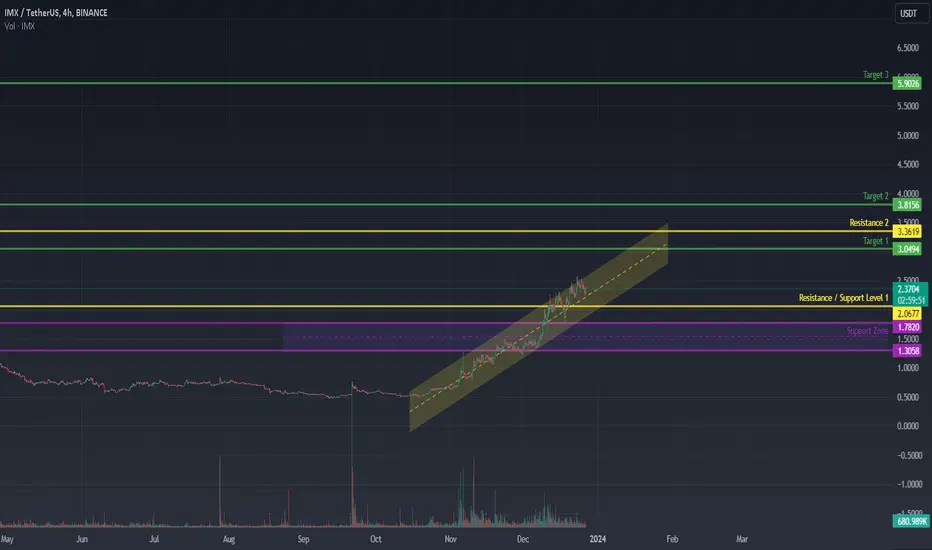Click the Nov date on time axis
Screen dimensions: 932x550
tap(451, 539)
